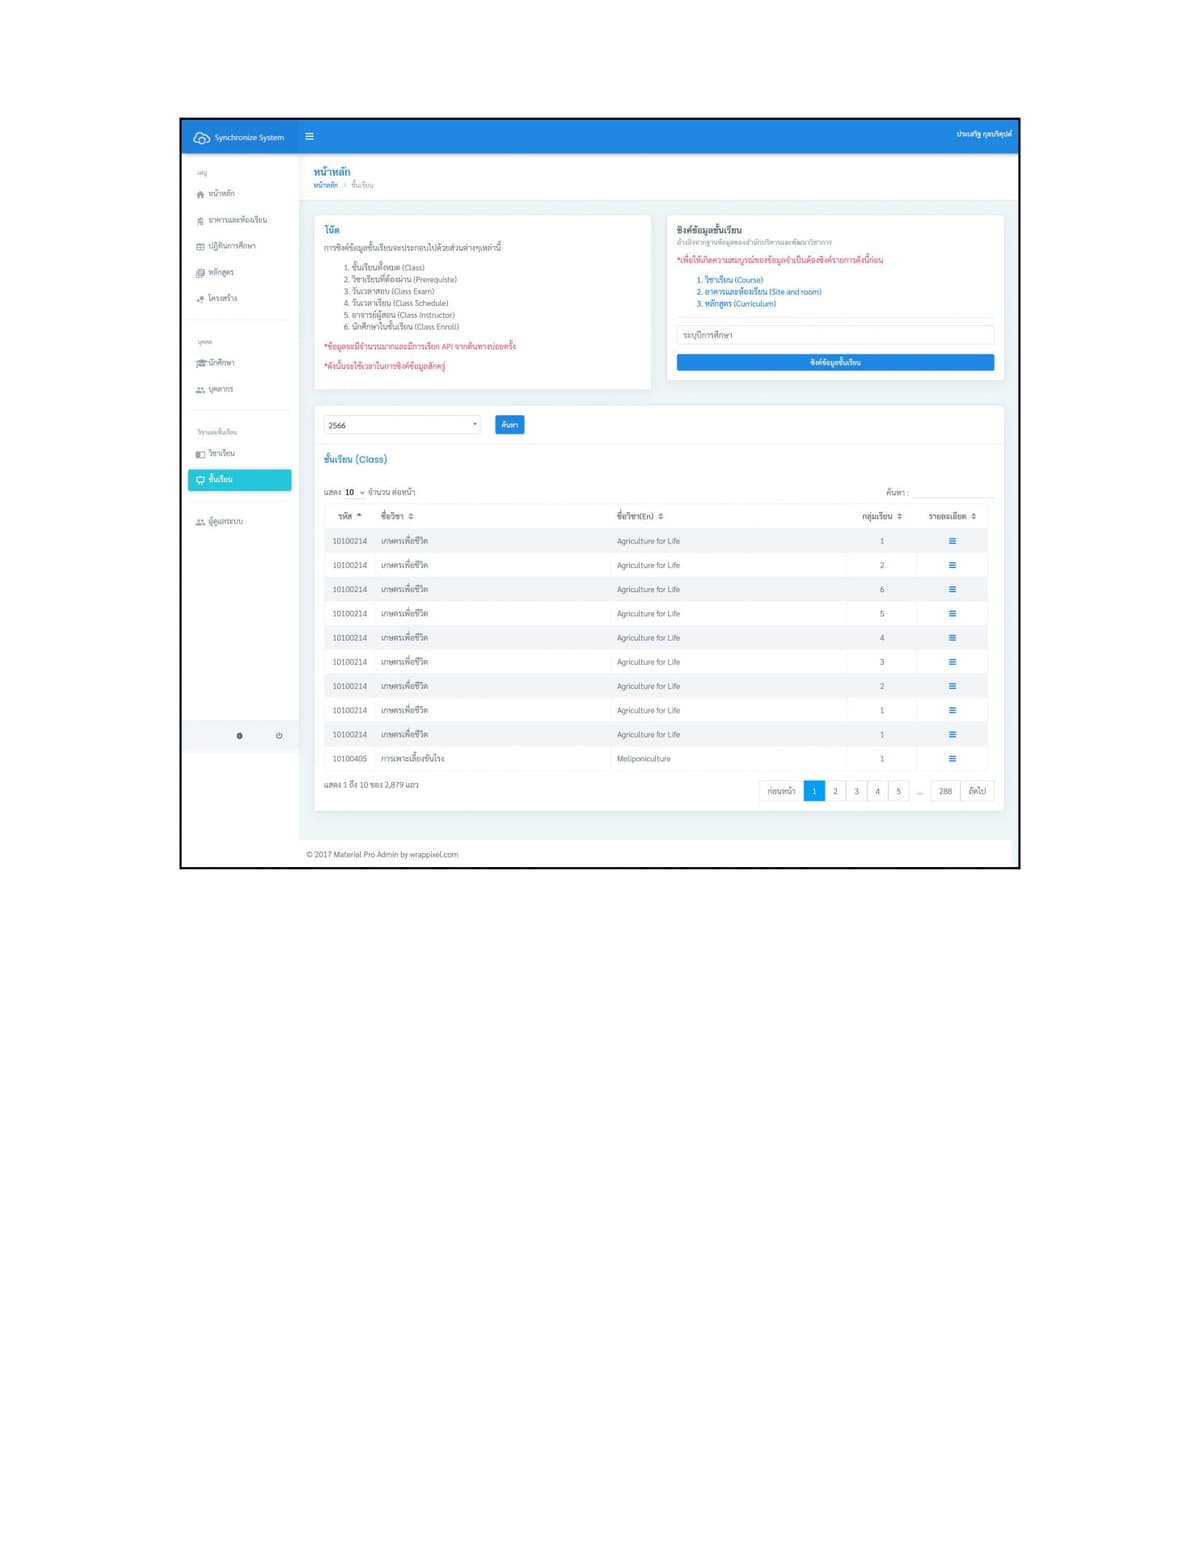Screen dimensions: 1200x1553
Task: Open หลักสูตร in the sidebar menu
Action: (215, 272)
